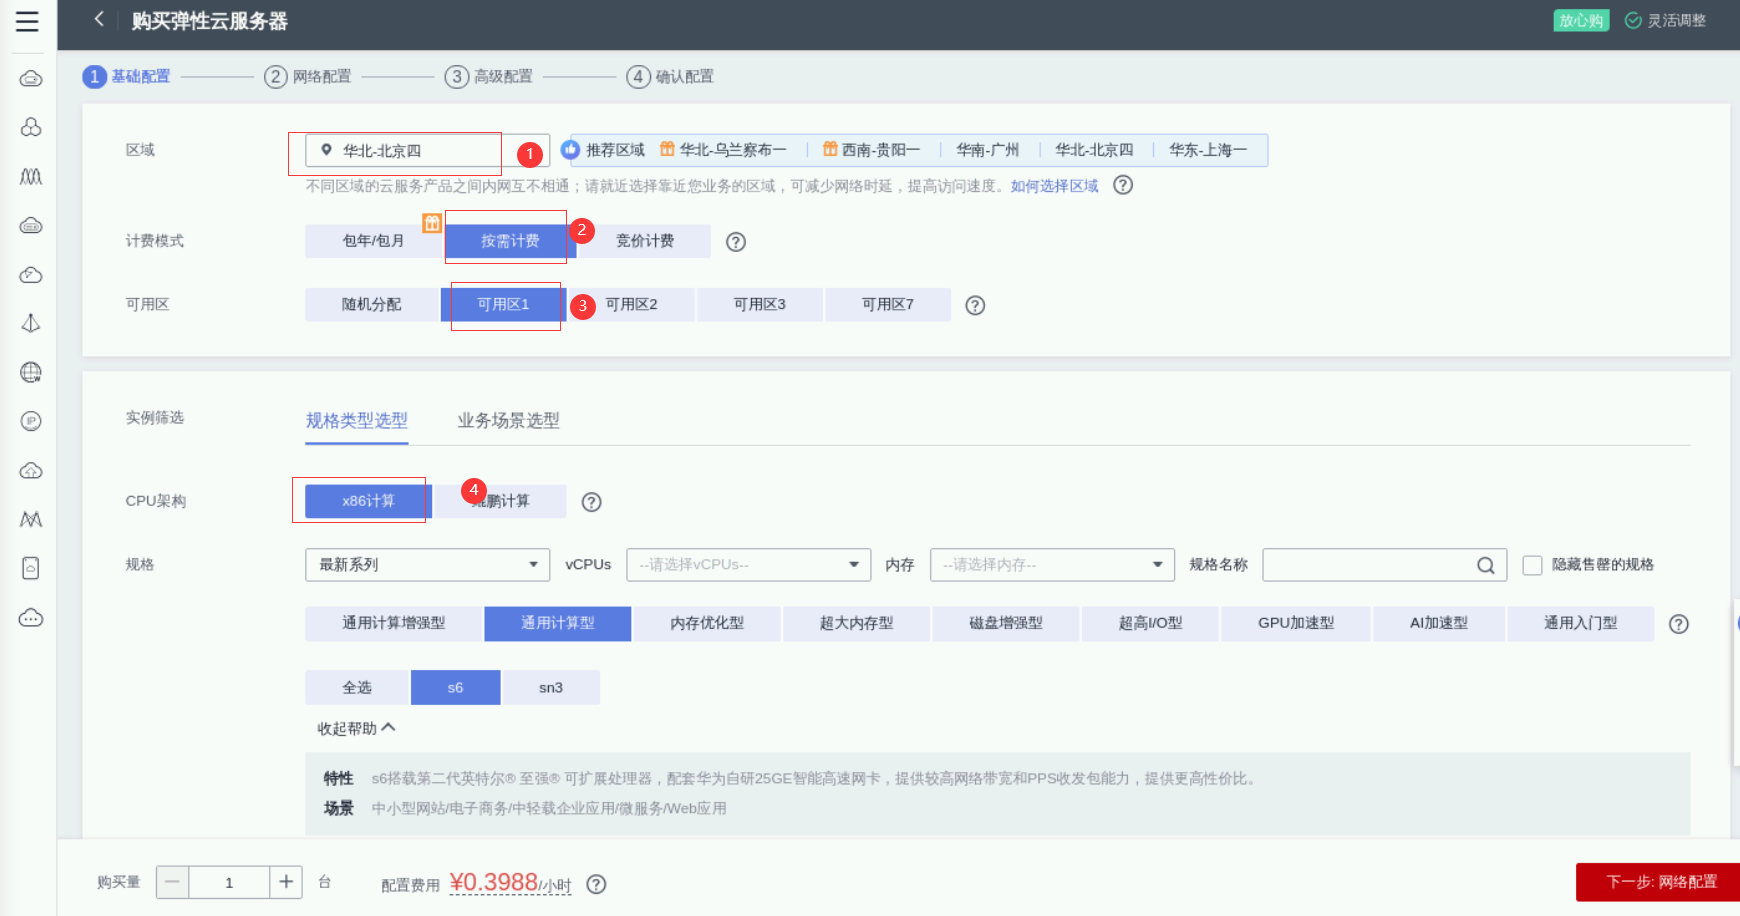The image size is (1740, 916).
Task: Open the cloud server sidebar icon
Action: pyautogui.click(x=31, y=78)
